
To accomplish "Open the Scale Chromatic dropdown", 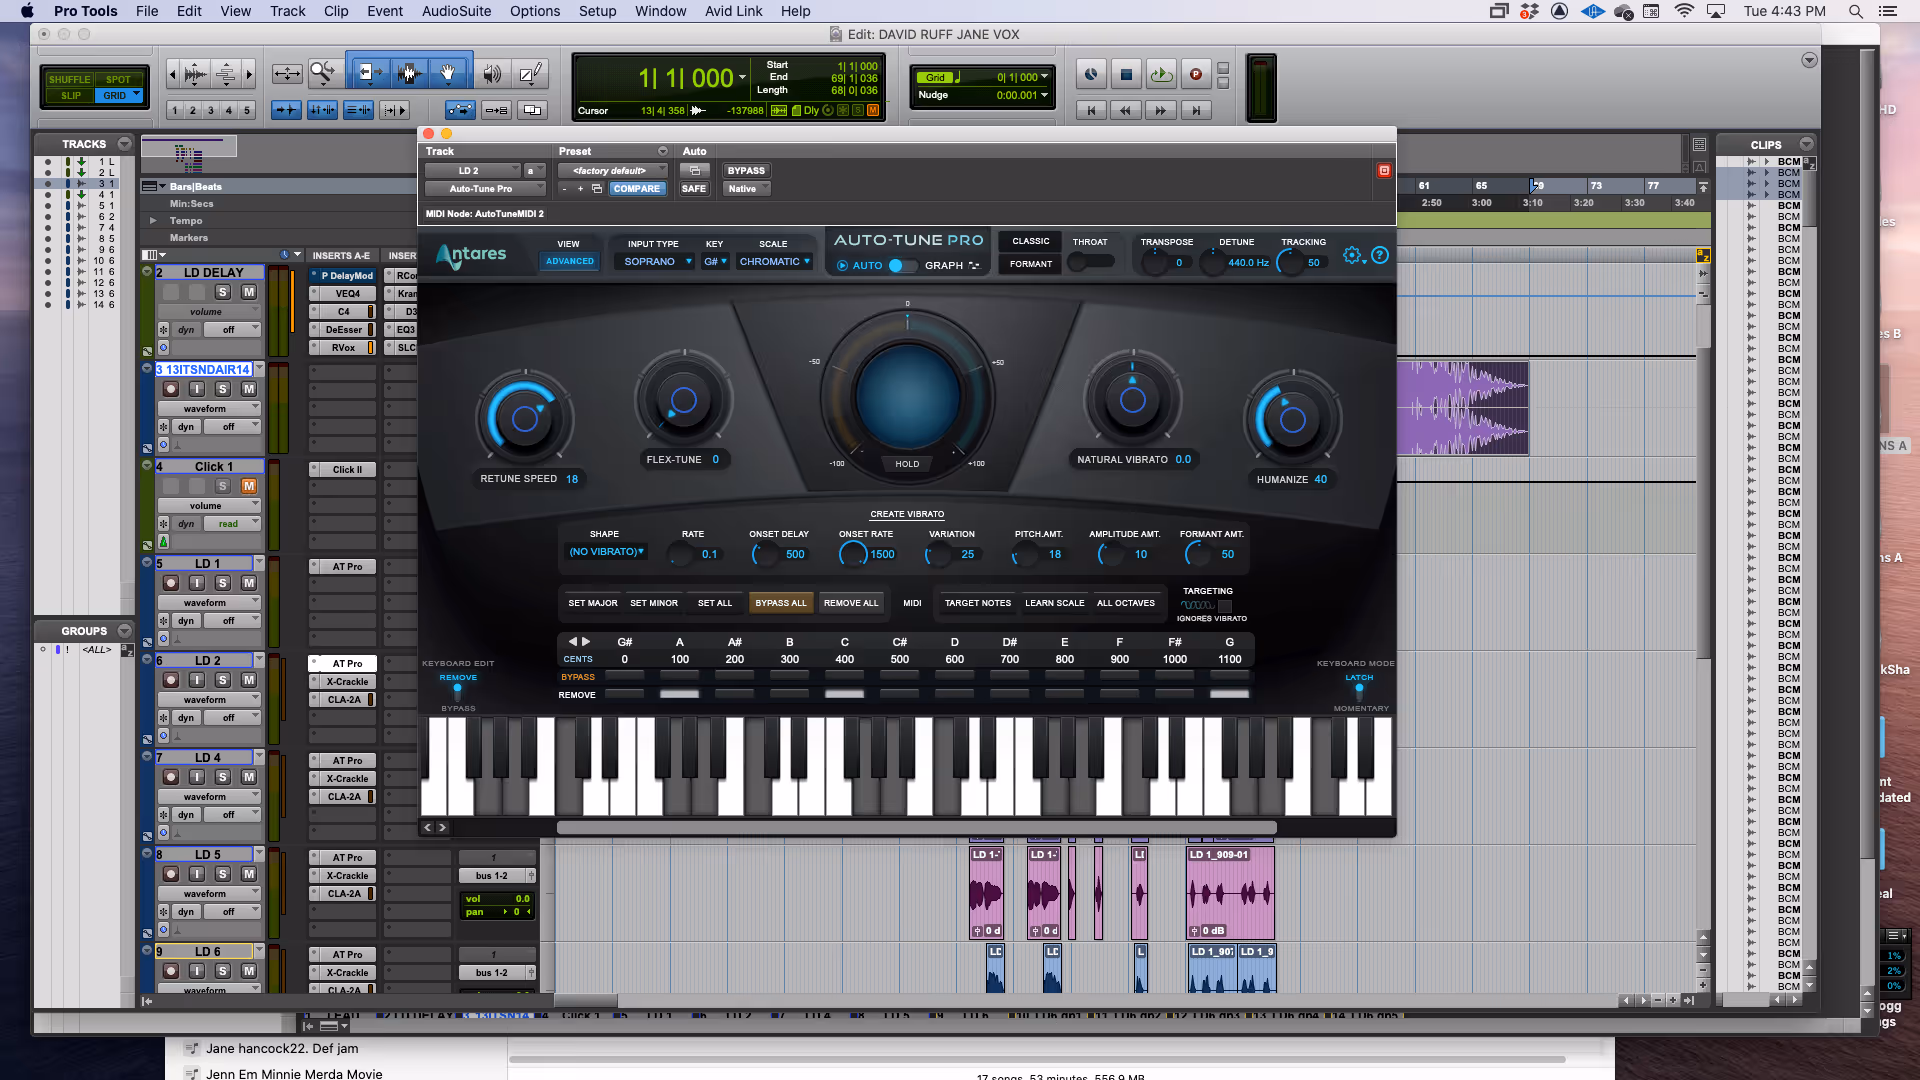I will coord(775,262).
